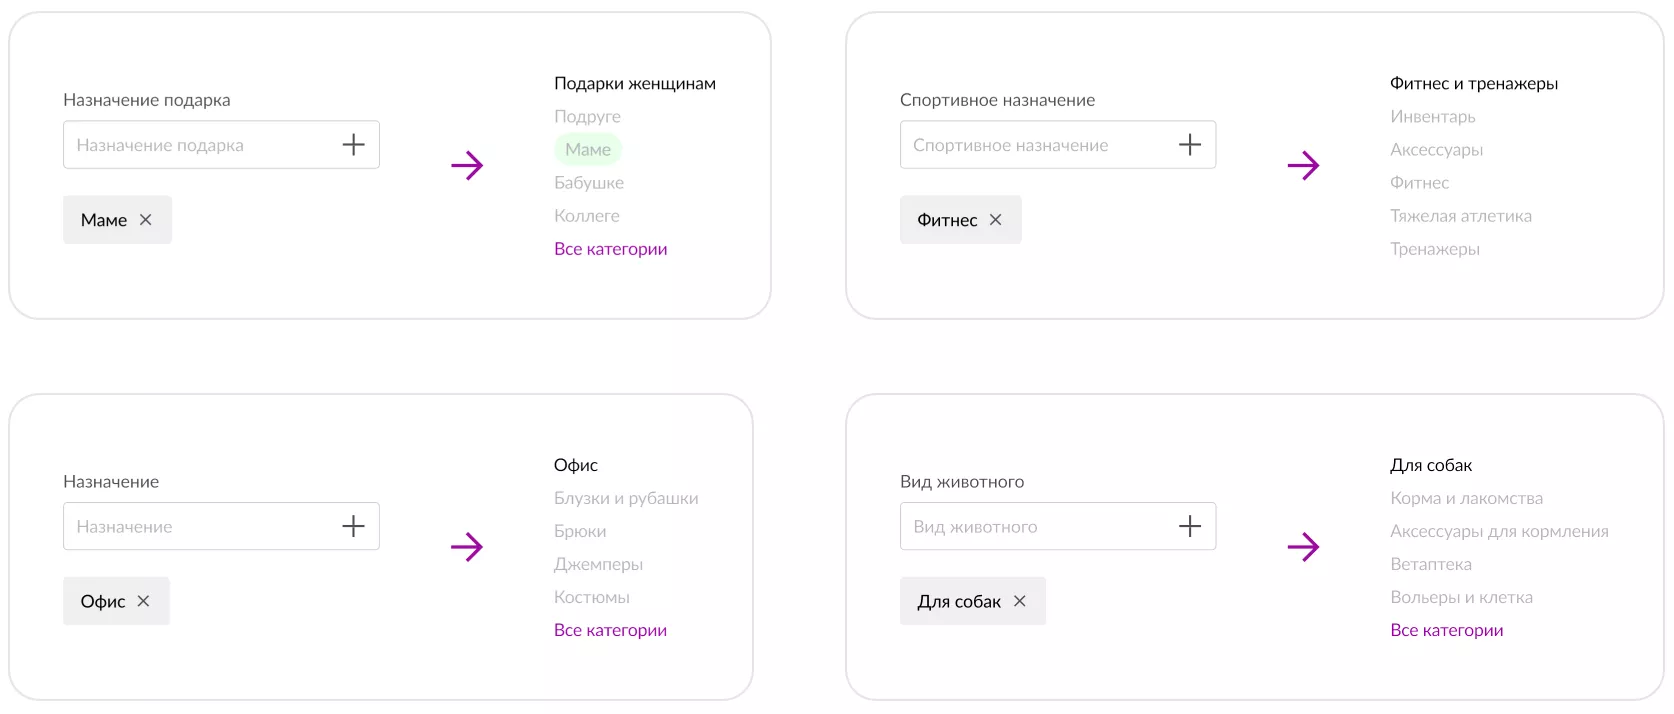
Task: Choose Блузки и рубашки category
Action: 626,498
